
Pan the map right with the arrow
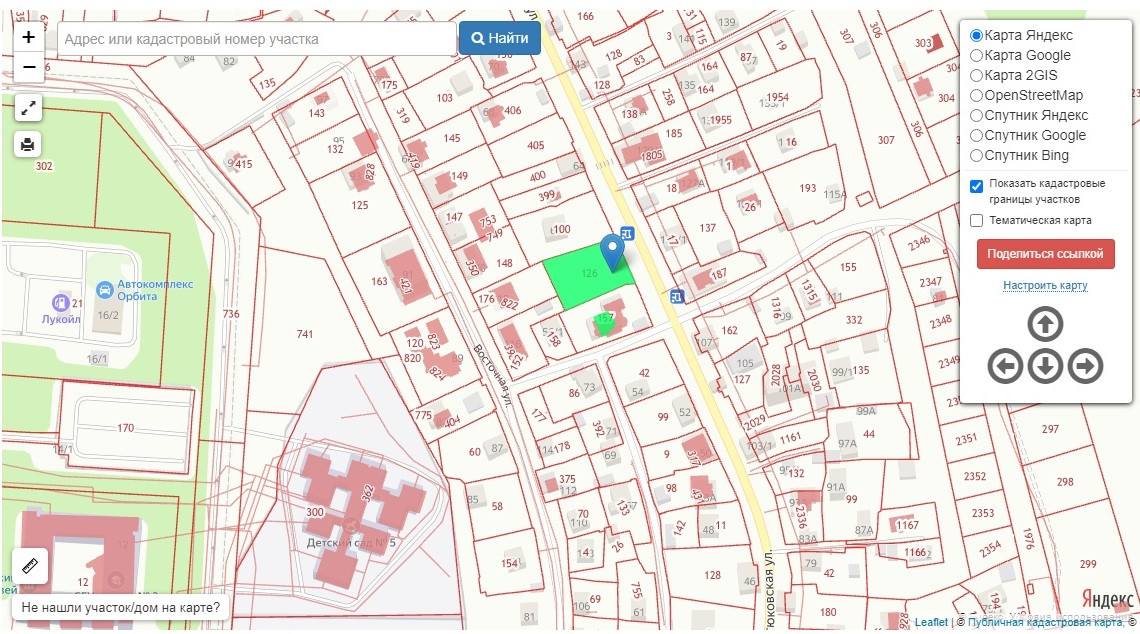pos(1085,366)
